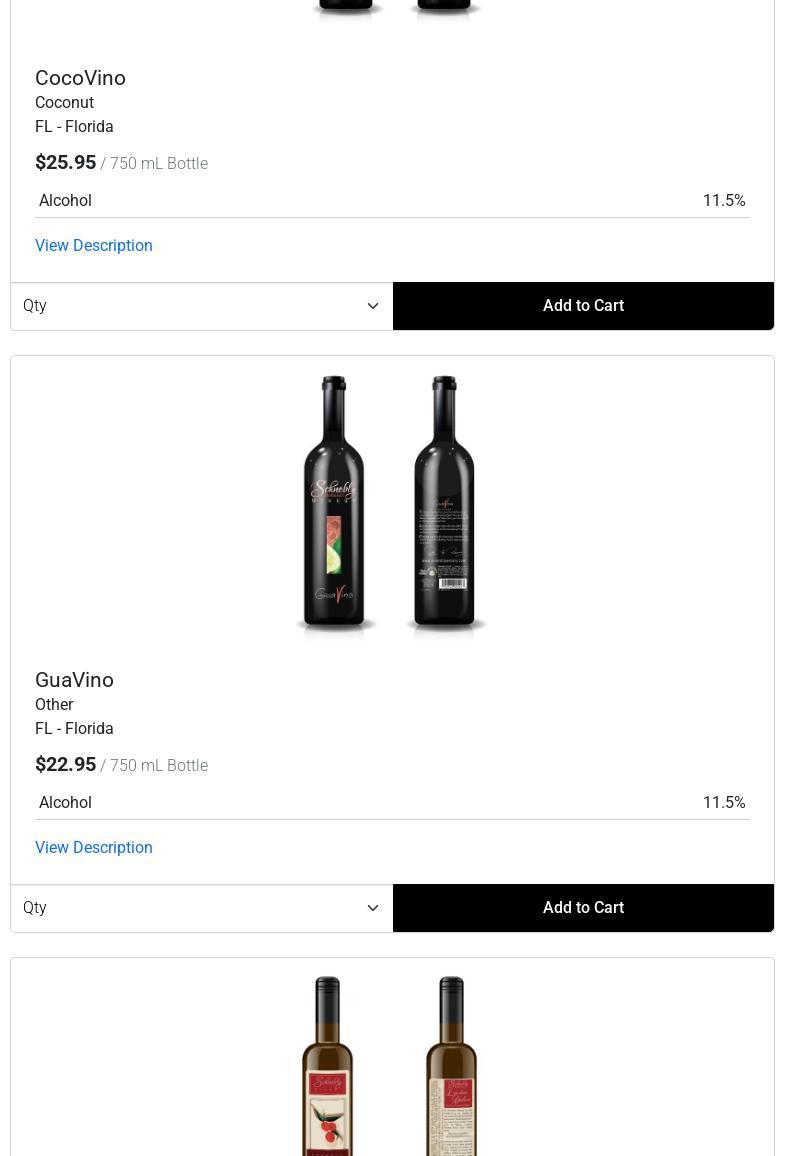This screenshot has height=1156, width=785.
Task: Open GuaVino's View Description link
Action: (x=94, y=848)
